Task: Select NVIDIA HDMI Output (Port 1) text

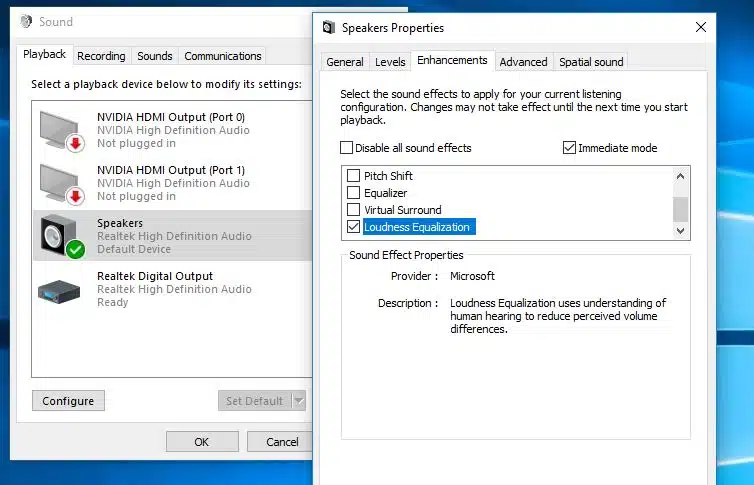Action: click(x=171, y=170)
